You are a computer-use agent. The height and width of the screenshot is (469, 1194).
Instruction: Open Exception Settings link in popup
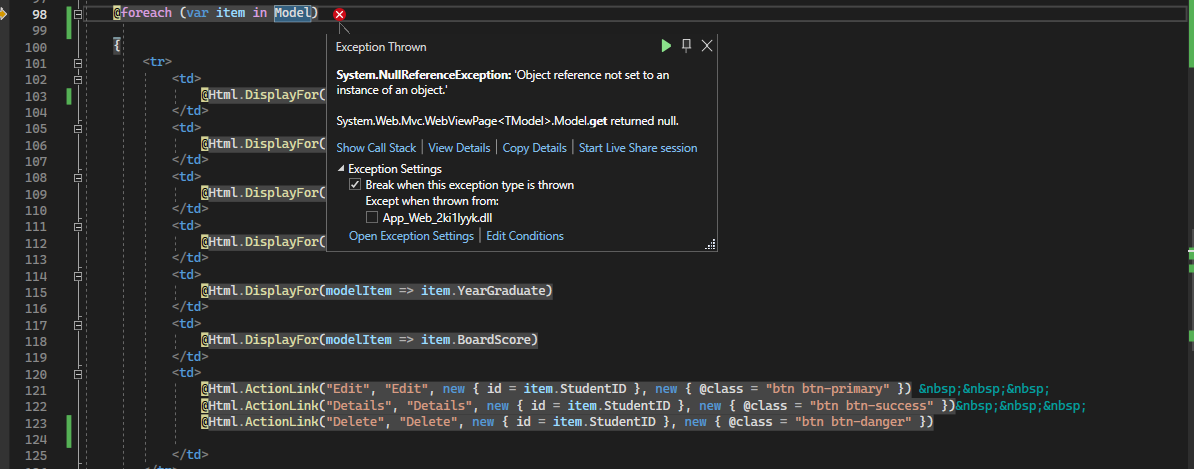(x=411, y=236)
